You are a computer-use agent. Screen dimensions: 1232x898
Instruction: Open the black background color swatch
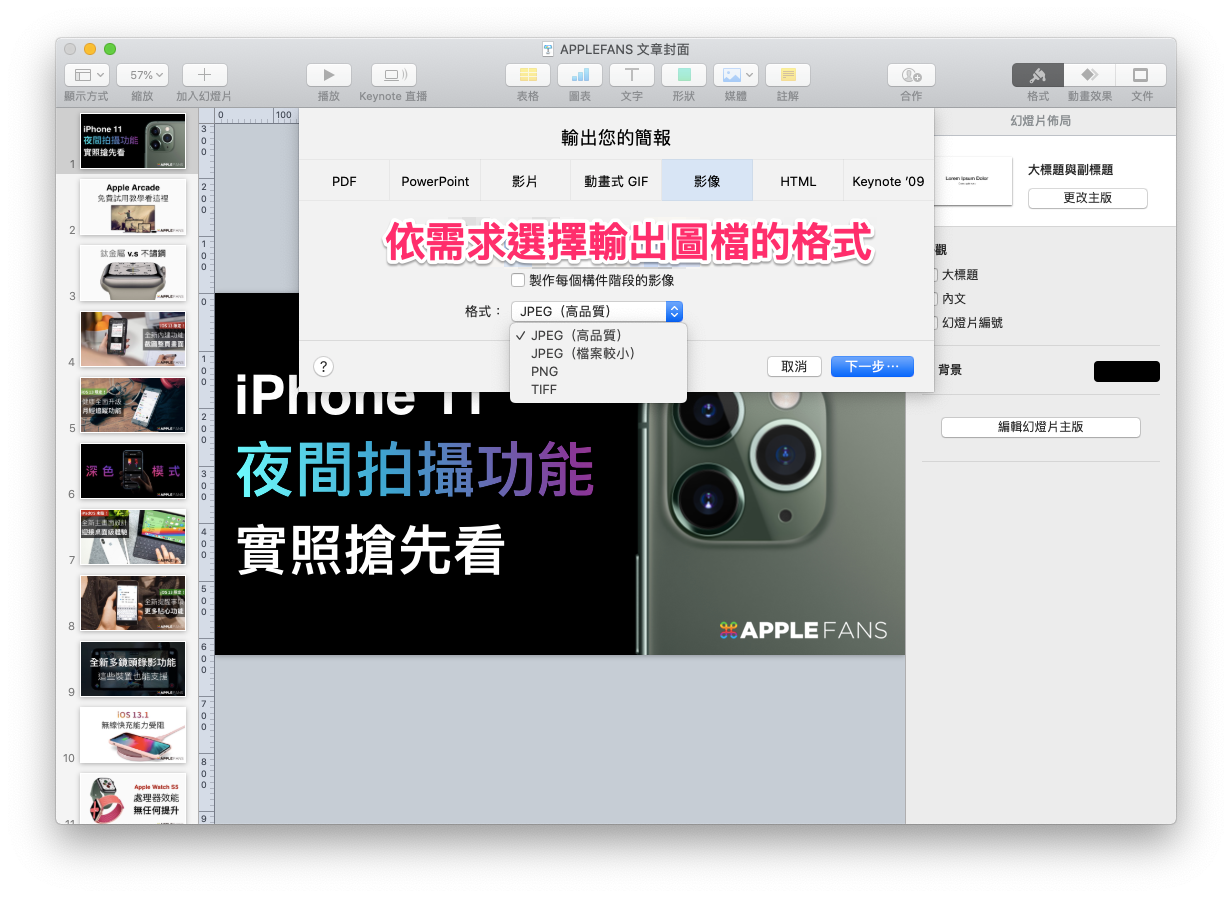[x=1127, y=371]
